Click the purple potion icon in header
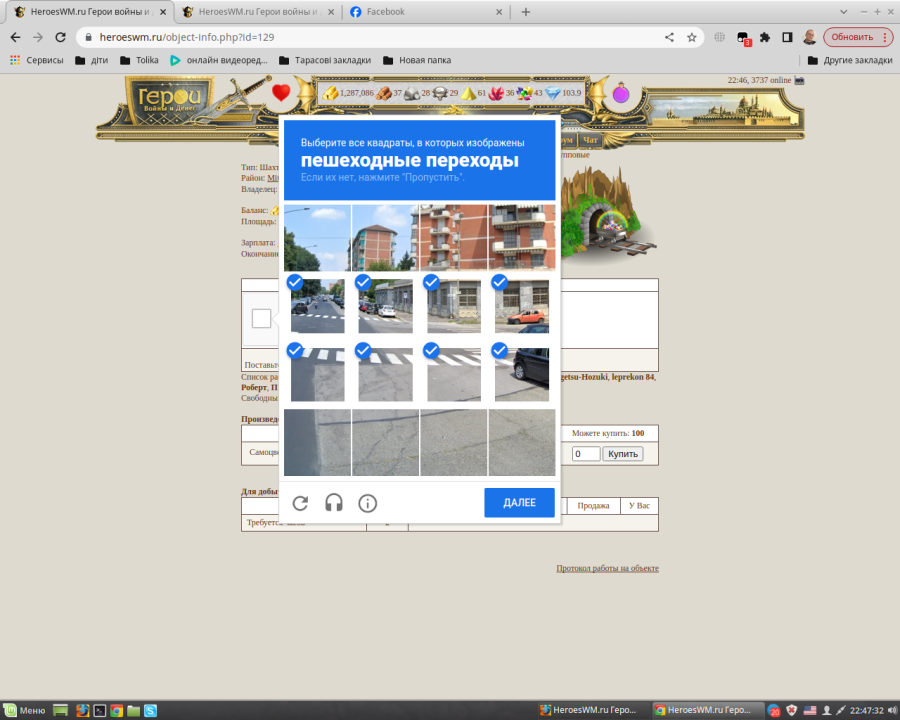This screenshot has width=900, height=720. (x=621, y=94)
